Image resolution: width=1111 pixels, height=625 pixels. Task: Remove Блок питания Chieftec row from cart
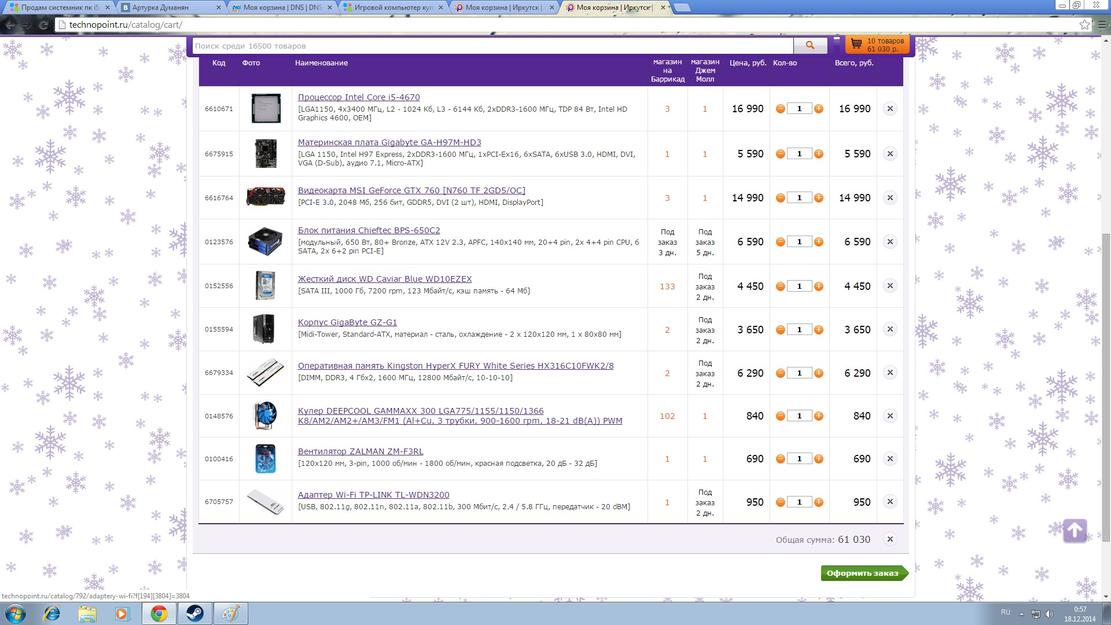890,242
